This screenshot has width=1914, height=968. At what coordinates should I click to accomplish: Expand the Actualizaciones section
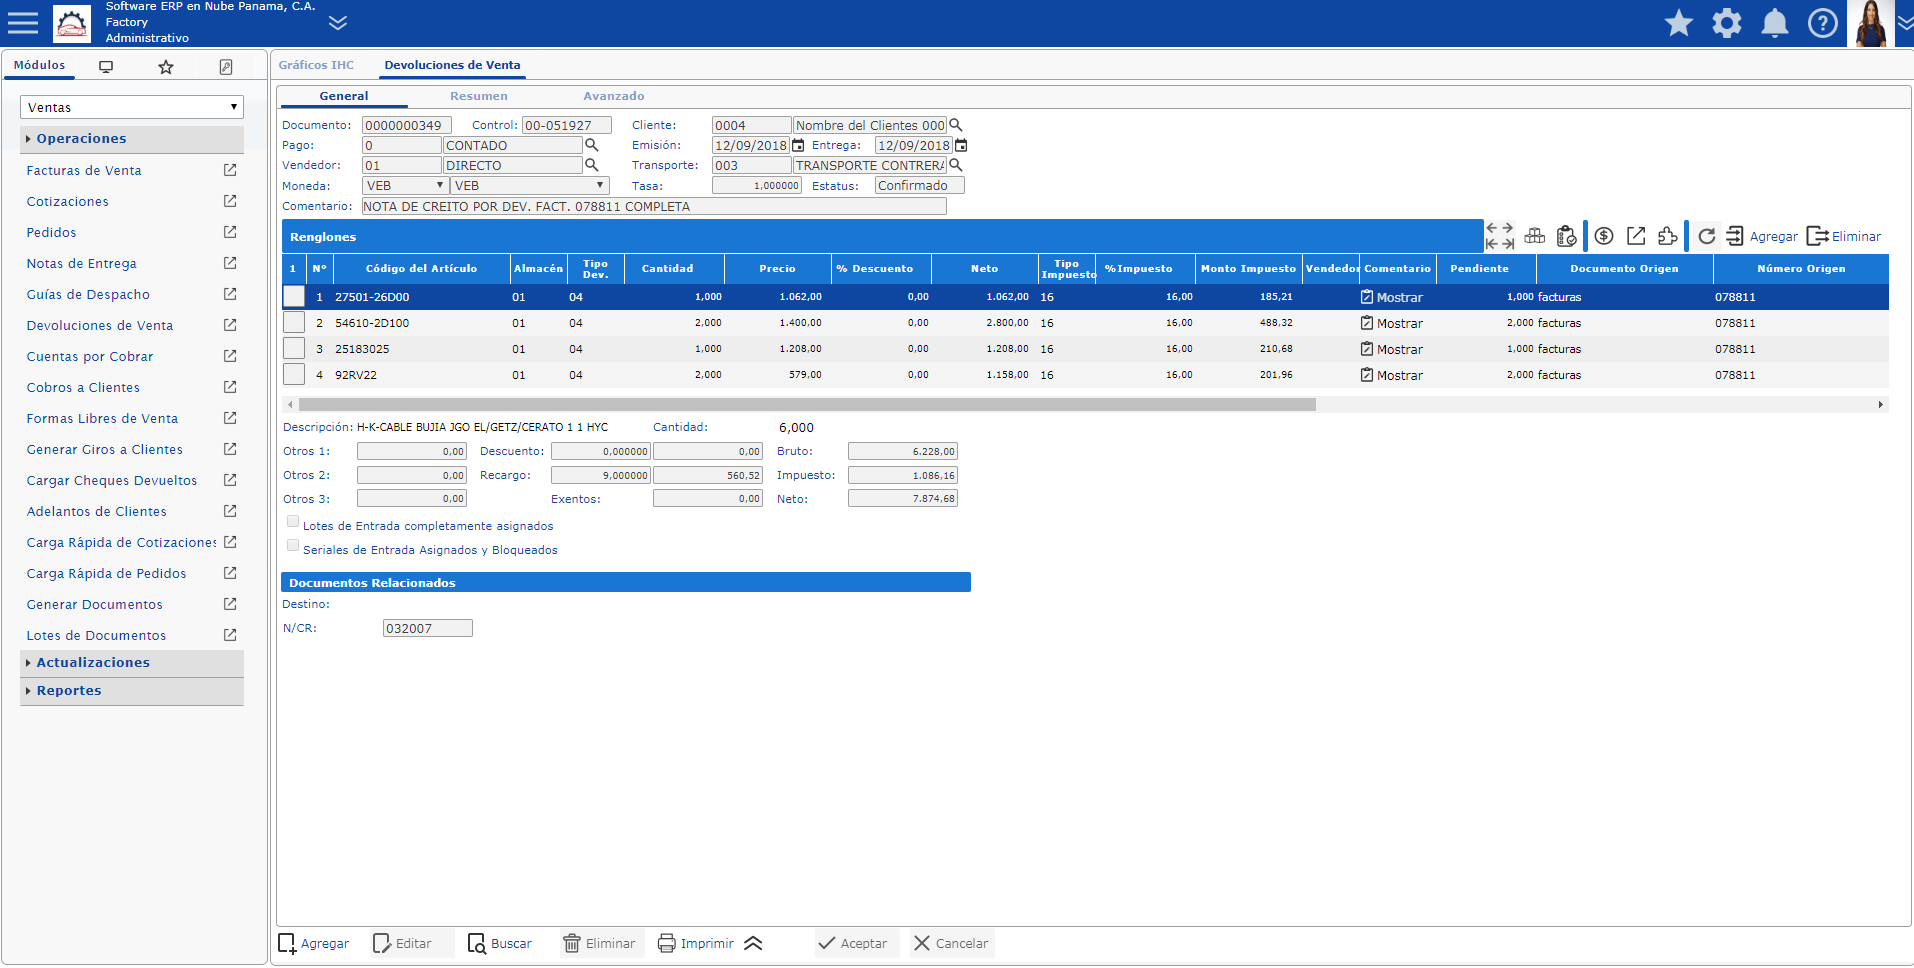click(93, 663)
